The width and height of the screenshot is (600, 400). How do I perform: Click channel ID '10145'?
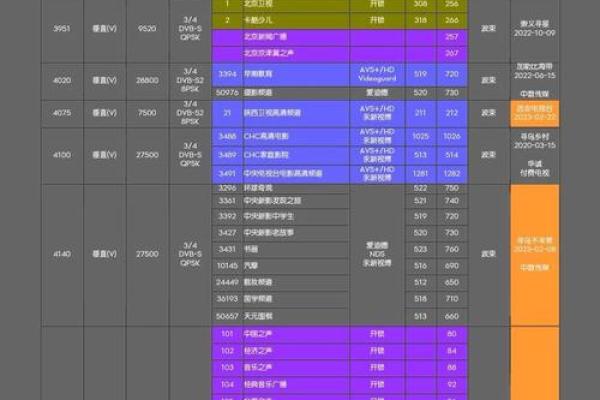(227, 266)
